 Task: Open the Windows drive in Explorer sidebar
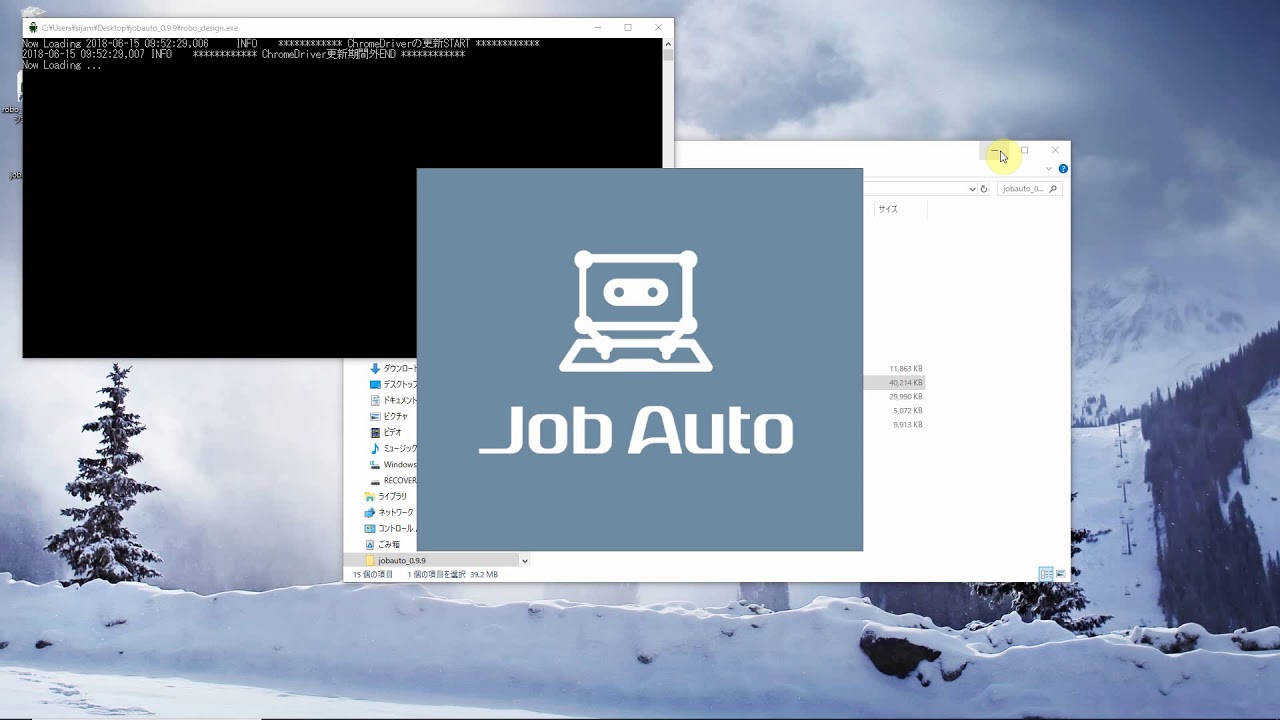tap(393, 464)
